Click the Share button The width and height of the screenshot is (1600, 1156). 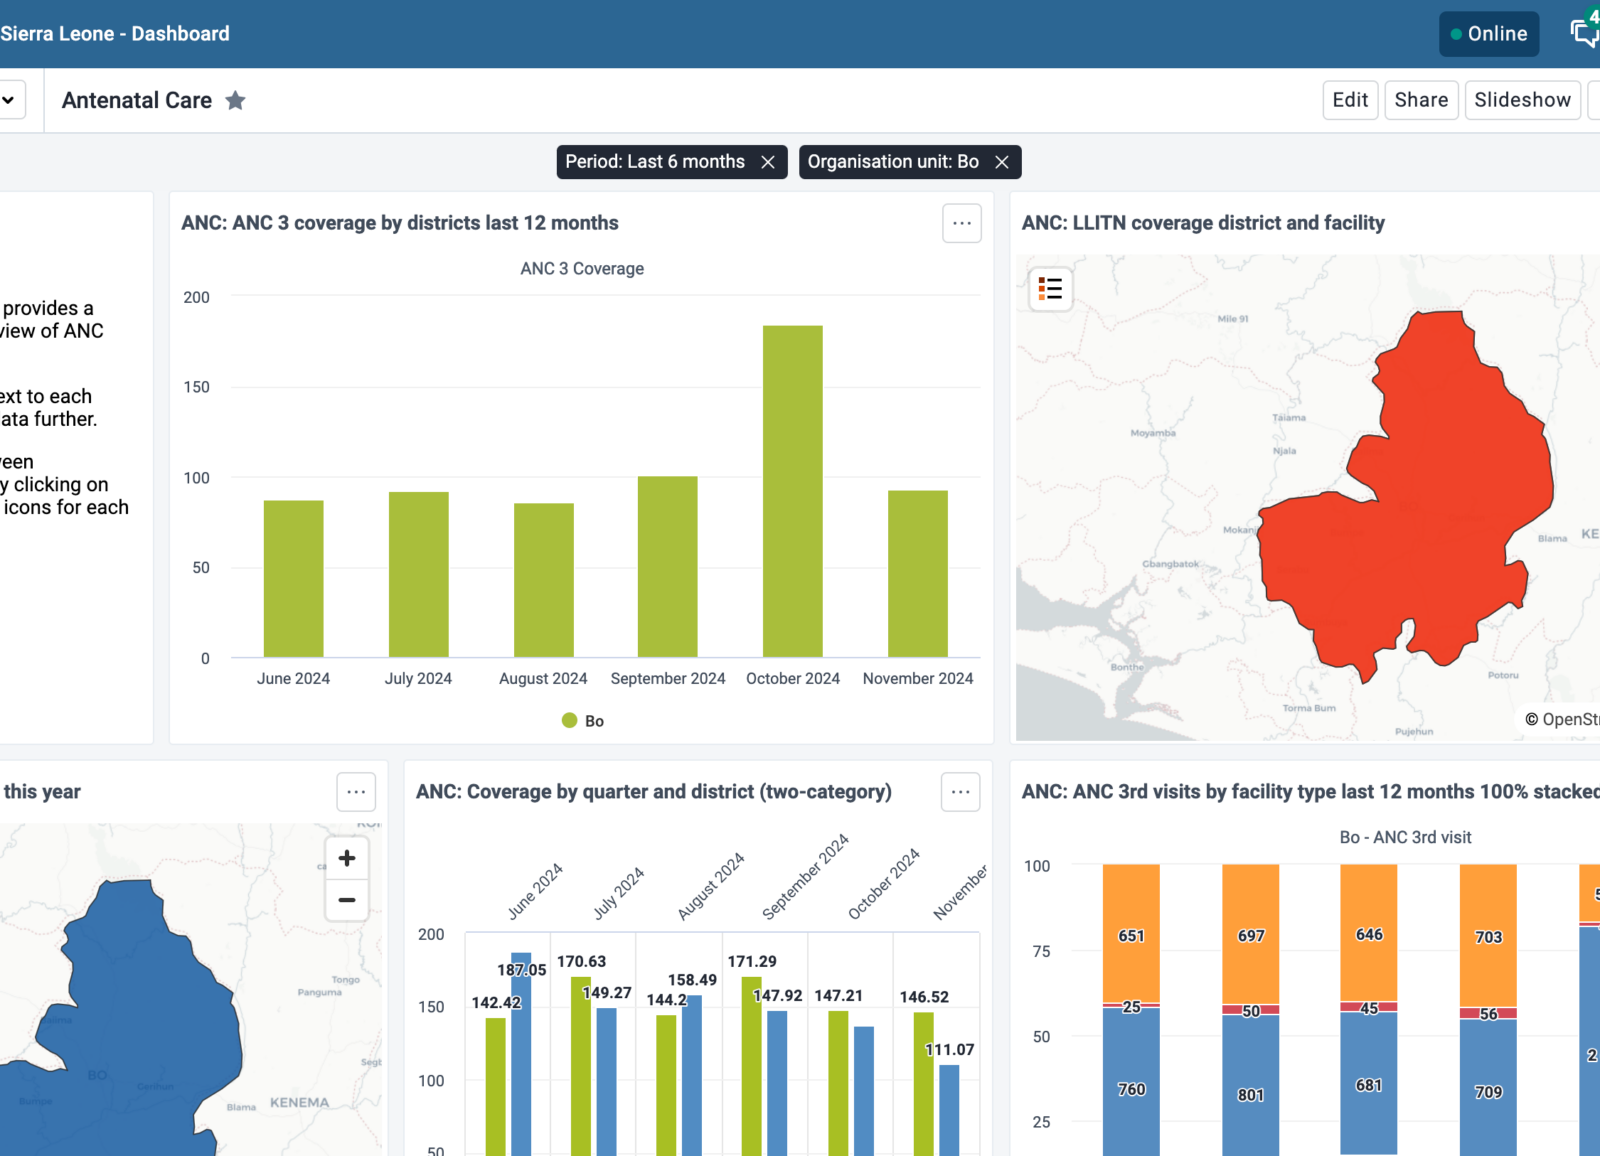click(1421, 100)
